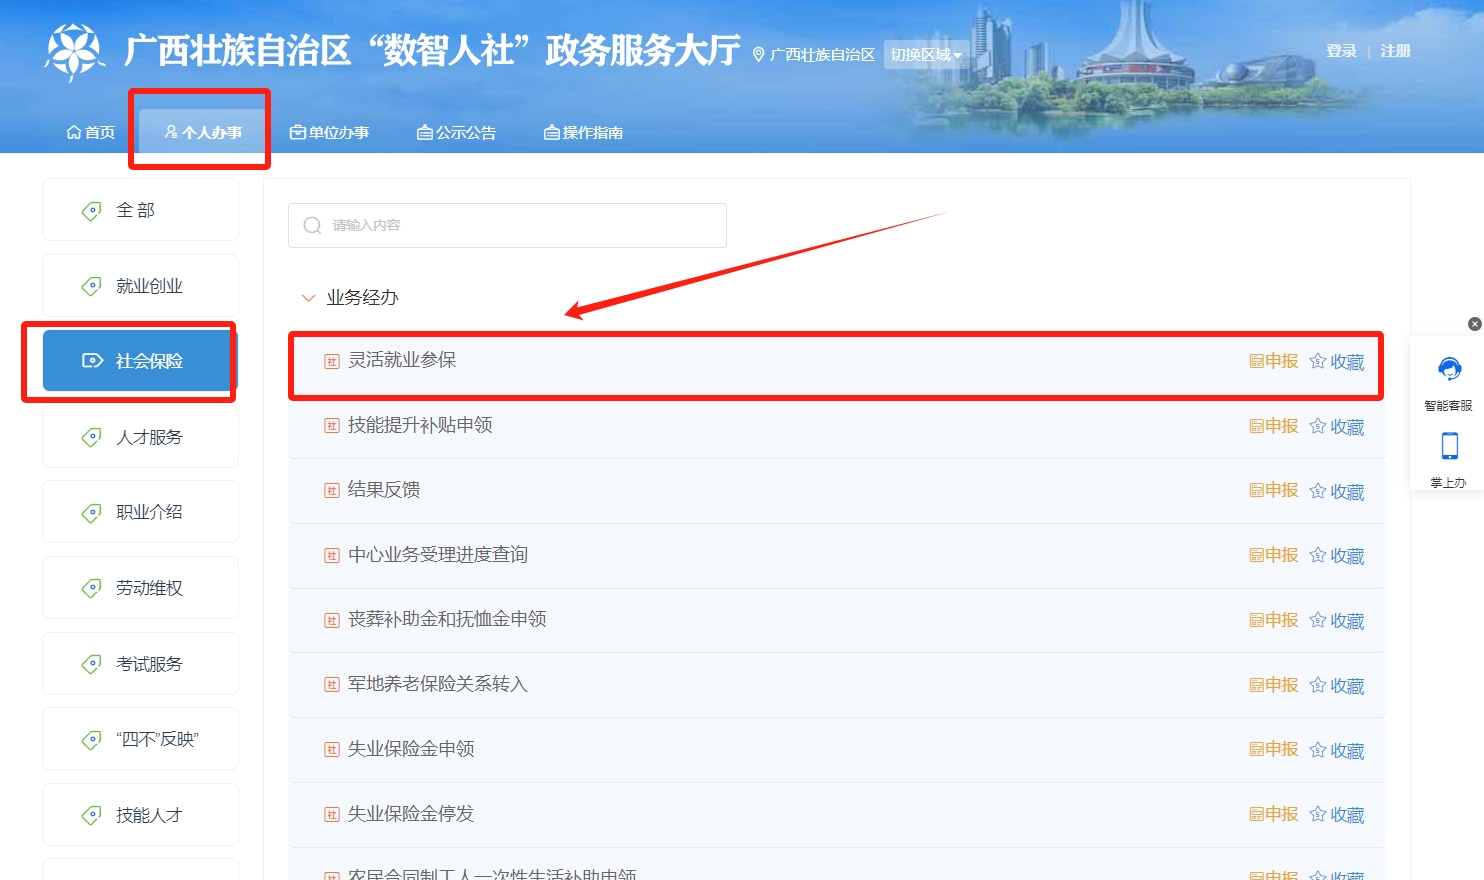Close the floating side widget
This screenshot has width=1484, height=880.
point(1474,324)
